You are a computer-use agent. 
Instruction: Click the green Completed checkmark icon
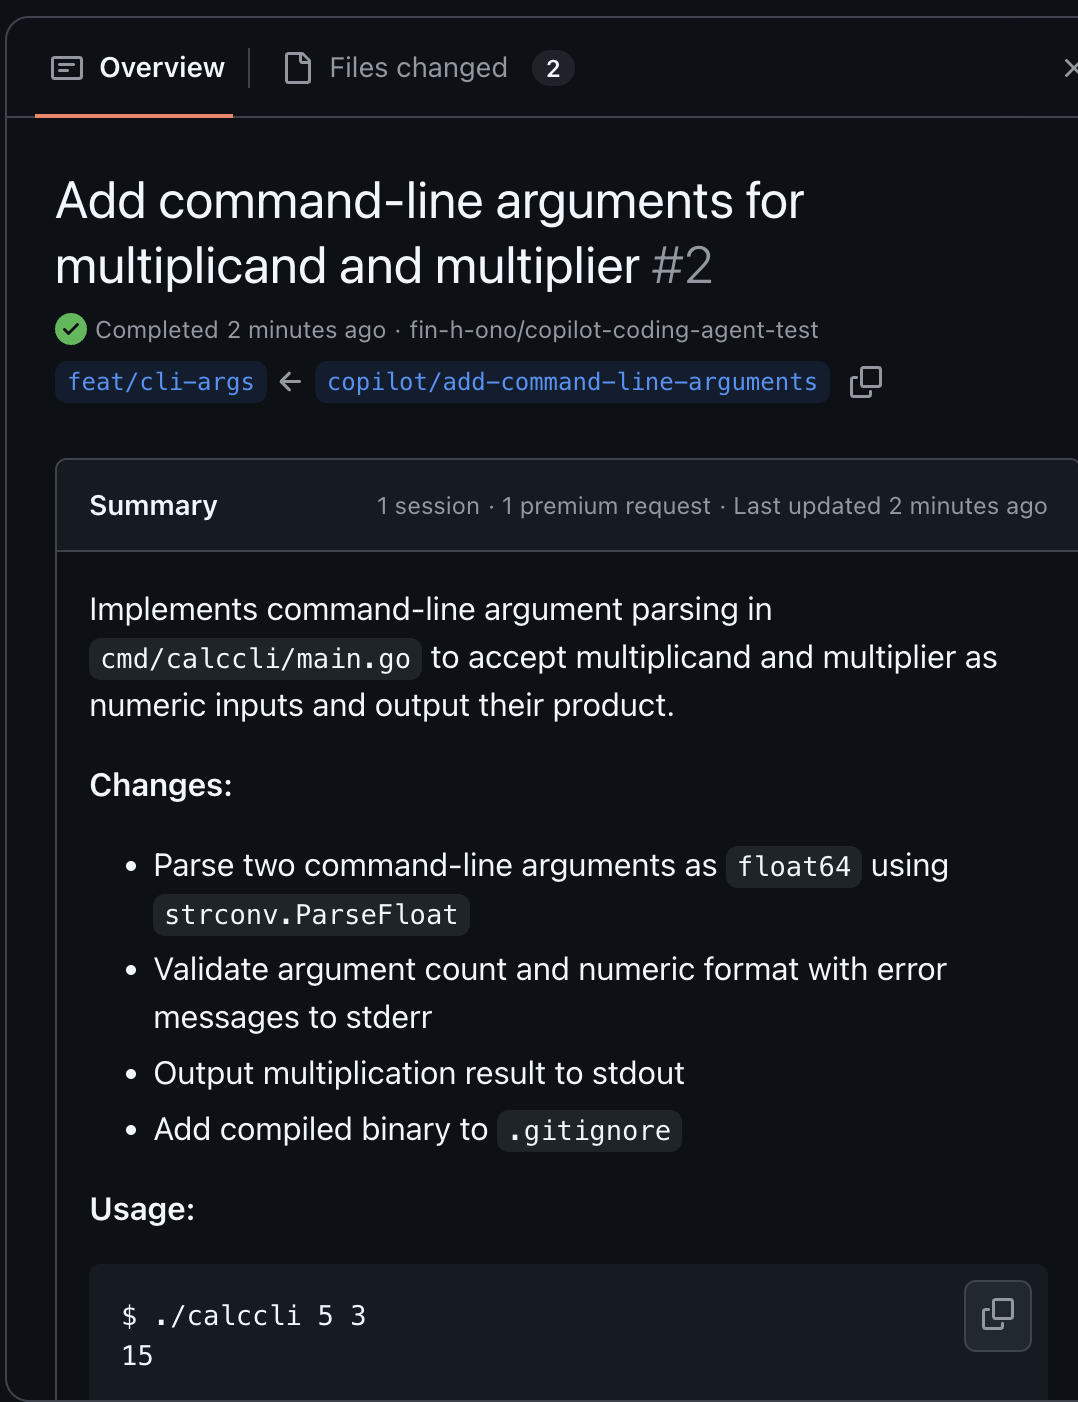point(71,329)
